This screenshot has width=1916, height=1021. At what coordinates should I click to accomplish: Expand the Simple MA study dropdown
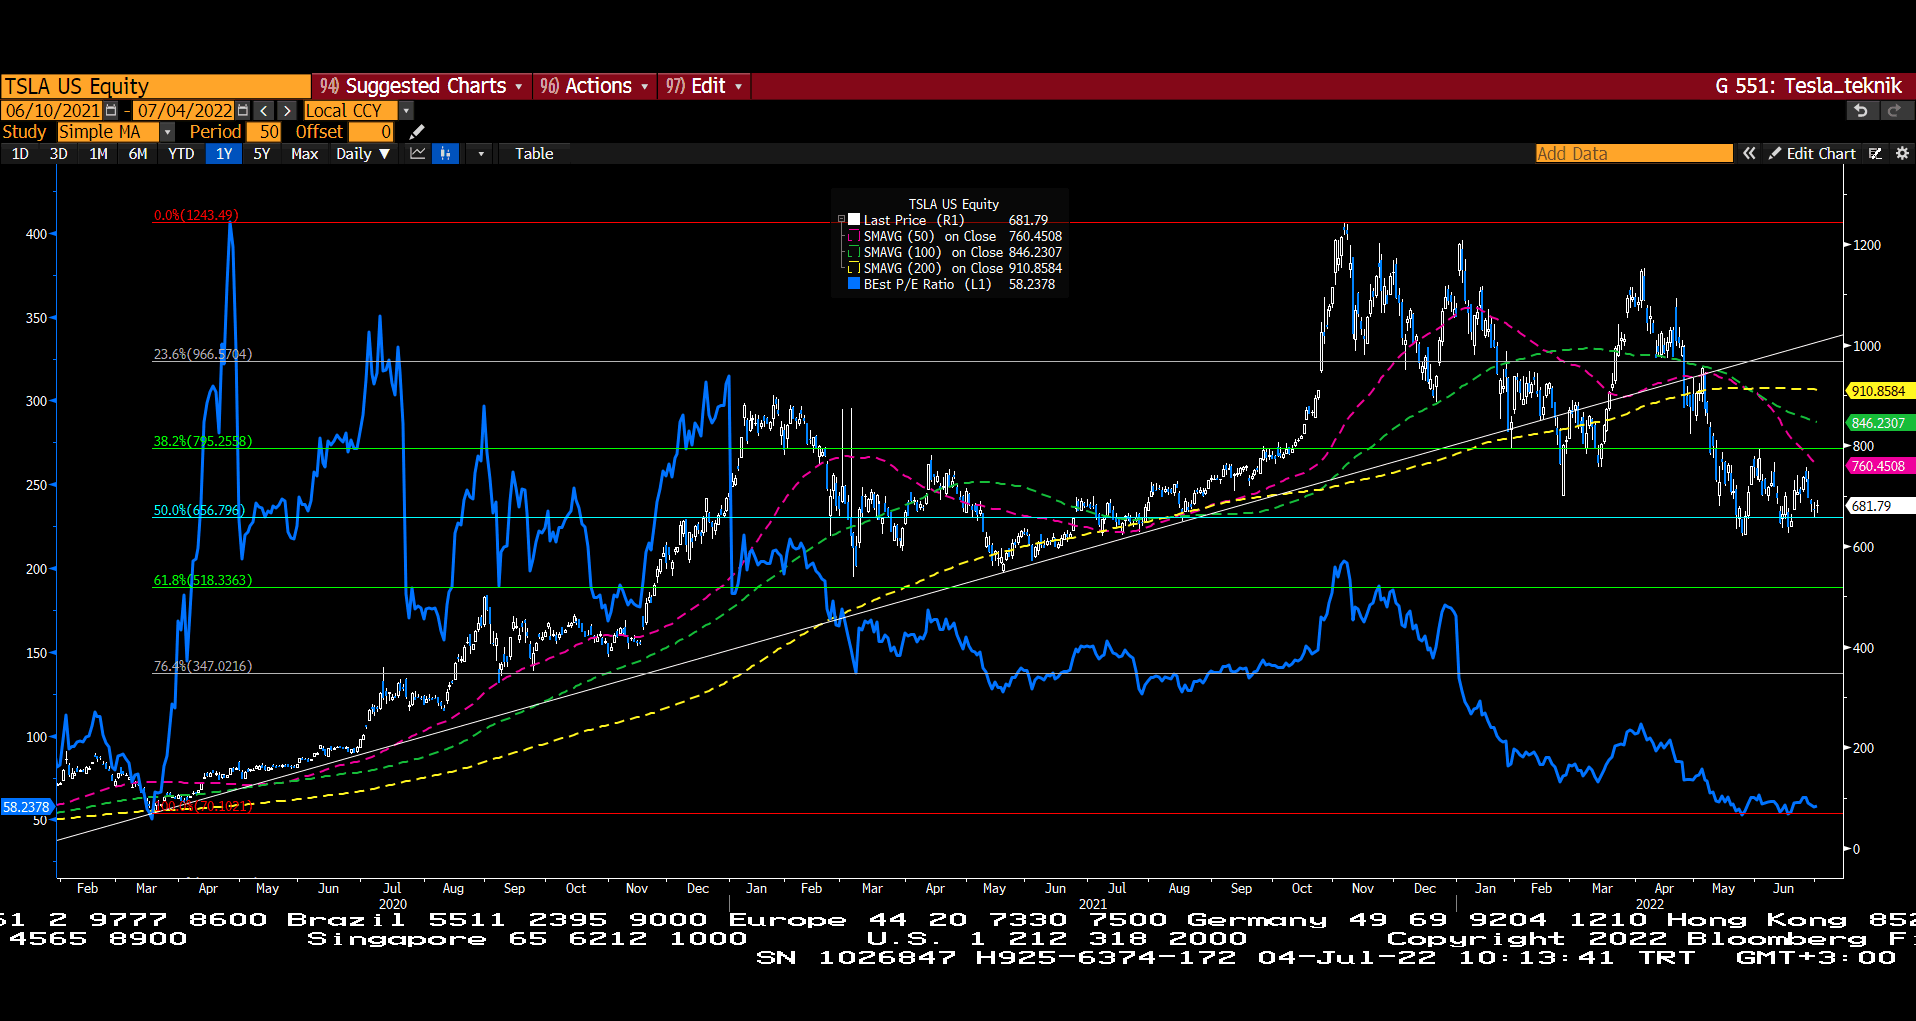coord(167,132)
